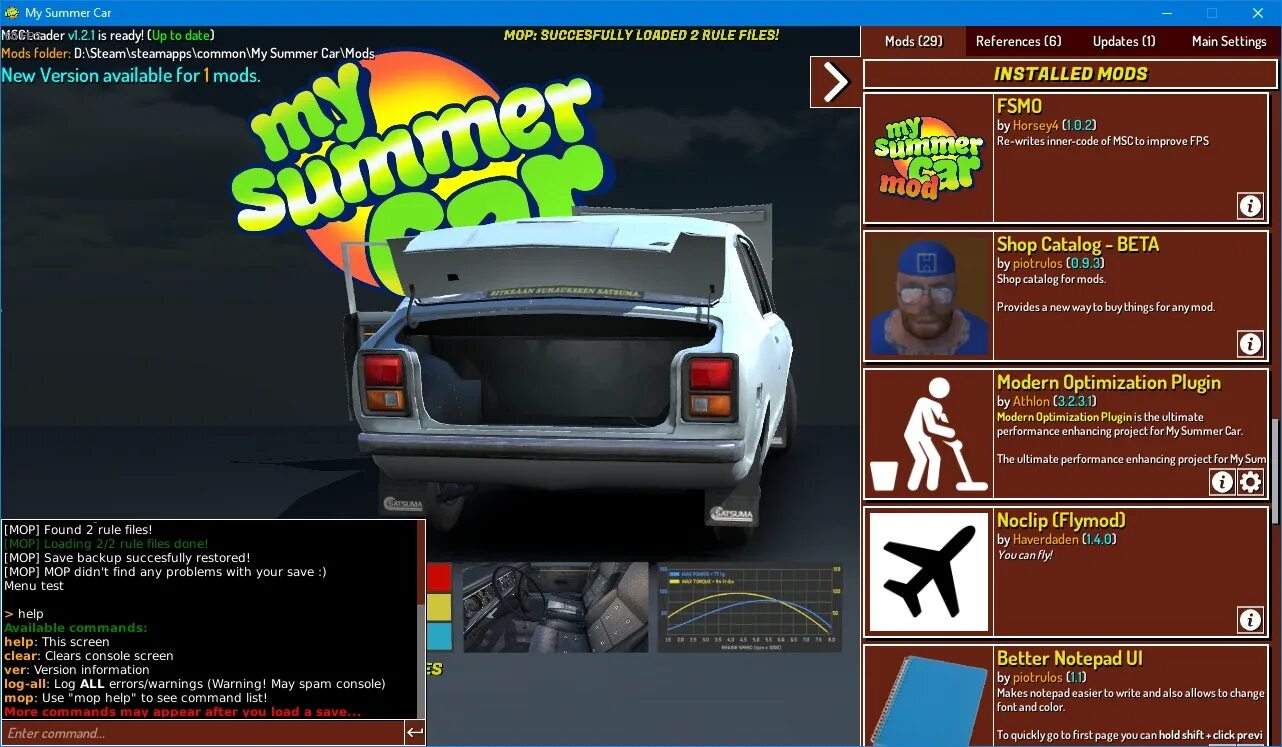Click the Mods folder path text
The width and height of the screenshot is (1282, 747).
pos(188,54)
